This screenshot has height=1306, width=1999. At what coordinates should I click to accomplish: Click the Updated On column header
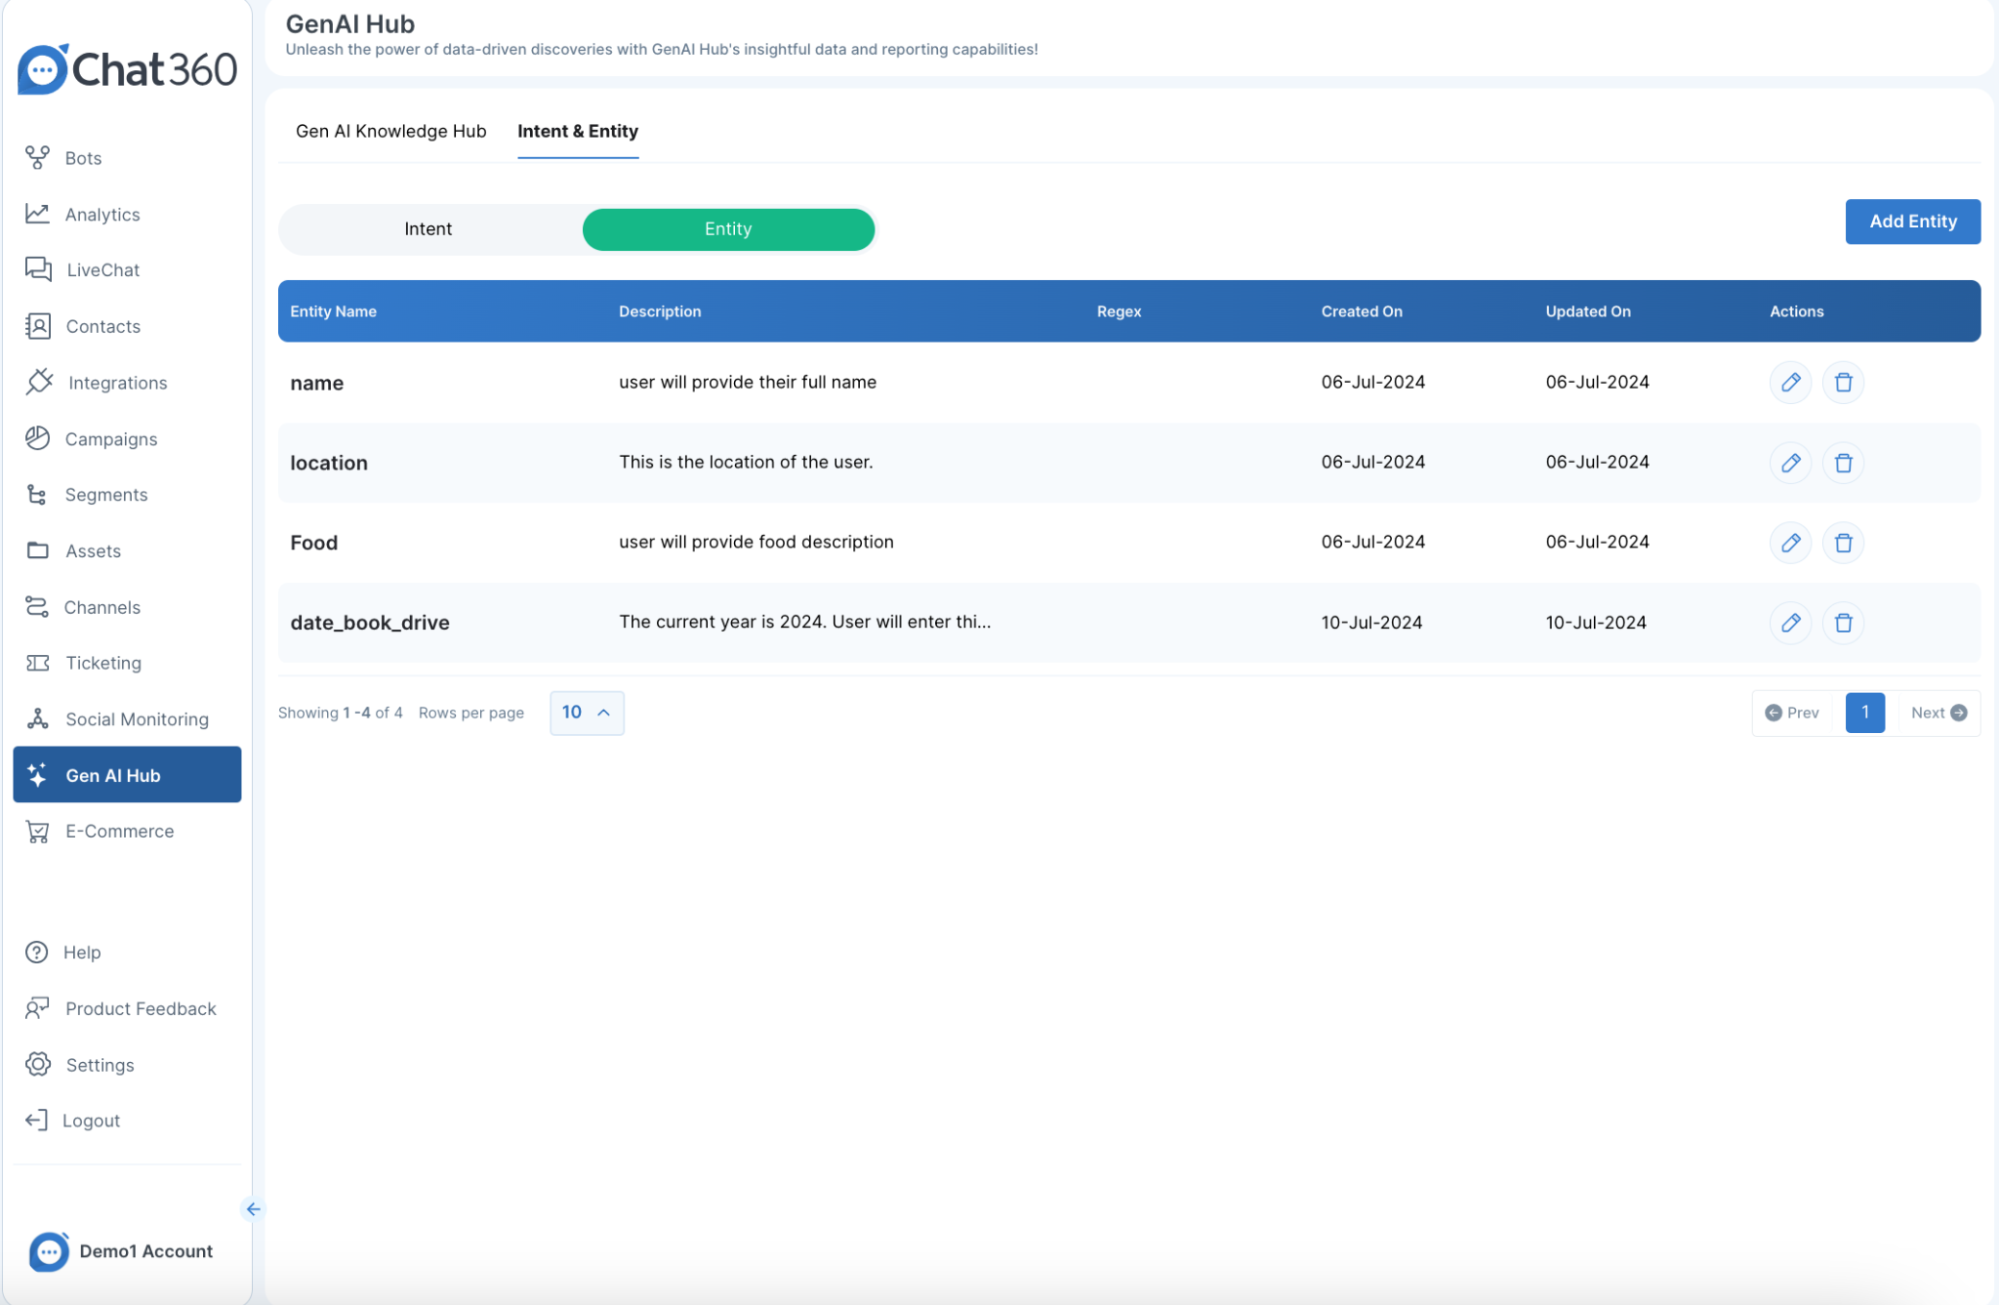click(x=1588, y=311)
